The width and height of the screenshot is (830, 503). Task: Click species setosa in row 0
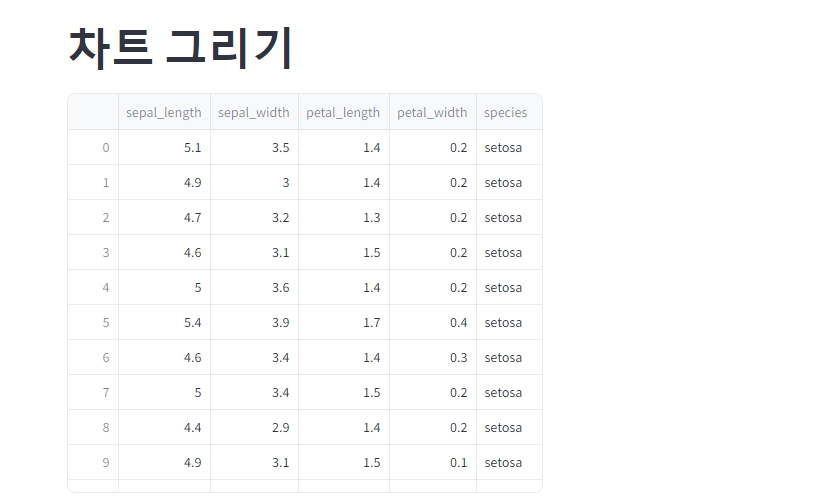click(x=509, y=147)
